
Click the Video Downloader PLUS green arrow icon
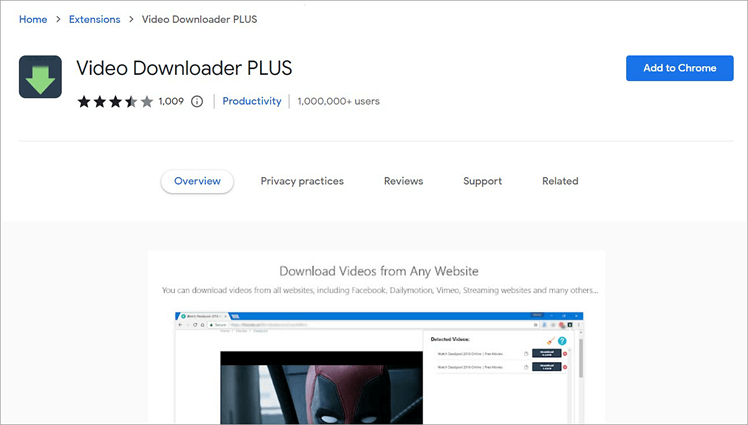pyautogui.click(x=41, y=77)
